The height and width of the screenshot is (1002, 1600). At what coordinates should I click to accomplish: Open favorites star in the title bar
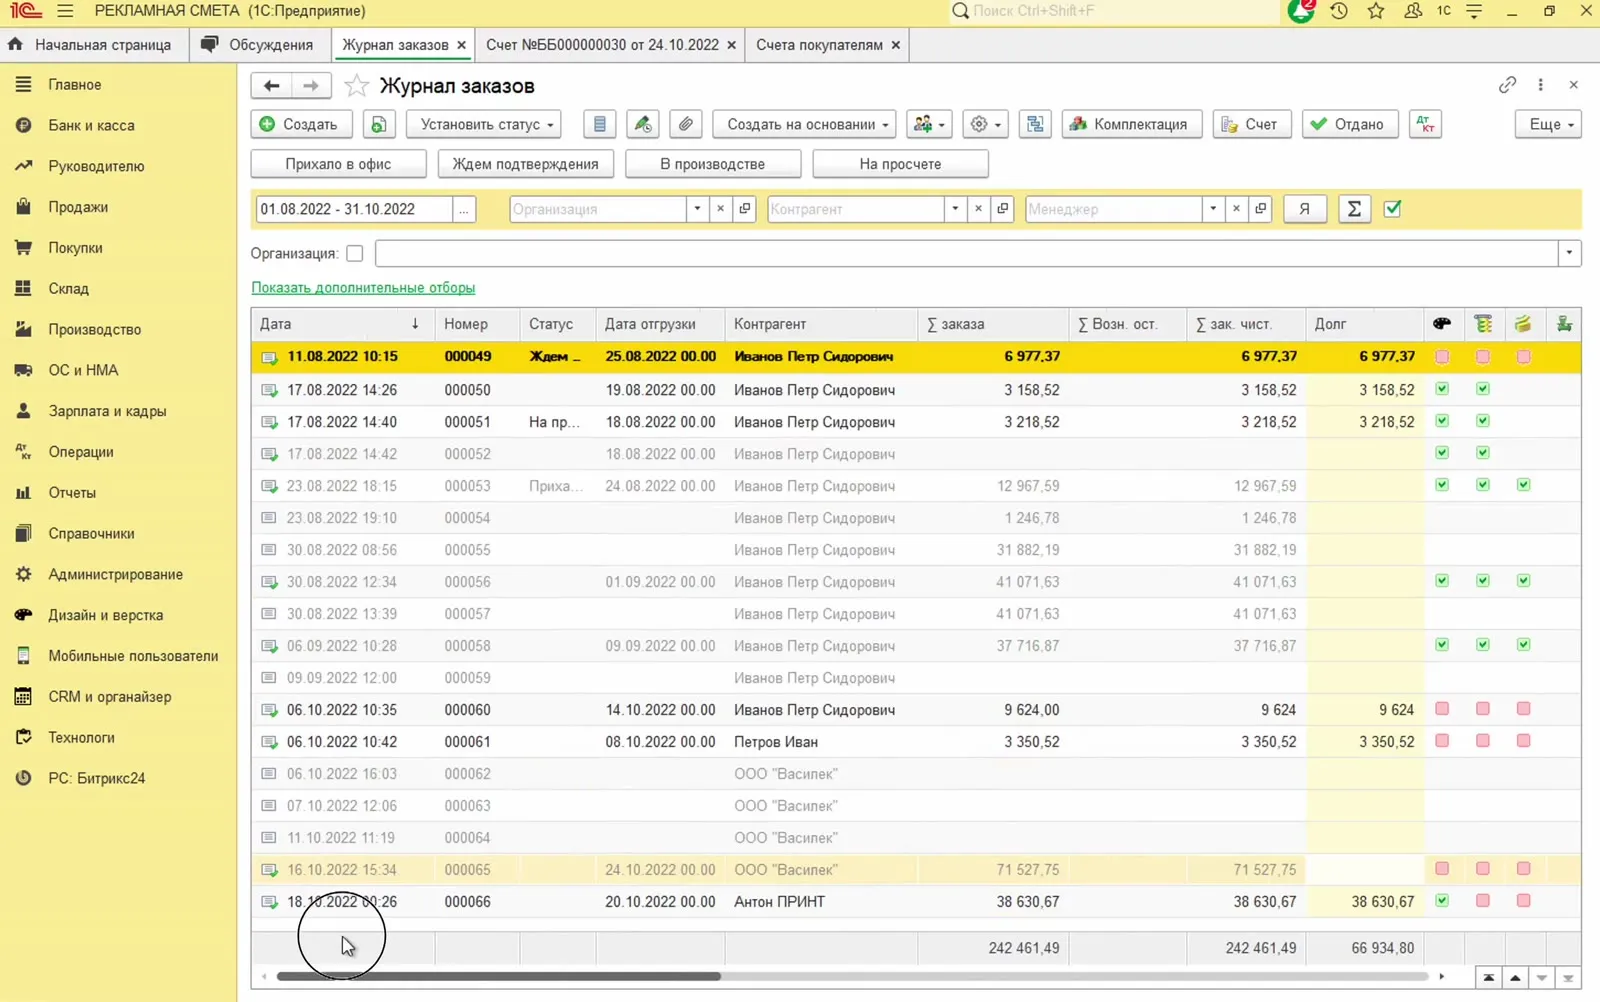pyautogui.click(x=1376, y=11)
